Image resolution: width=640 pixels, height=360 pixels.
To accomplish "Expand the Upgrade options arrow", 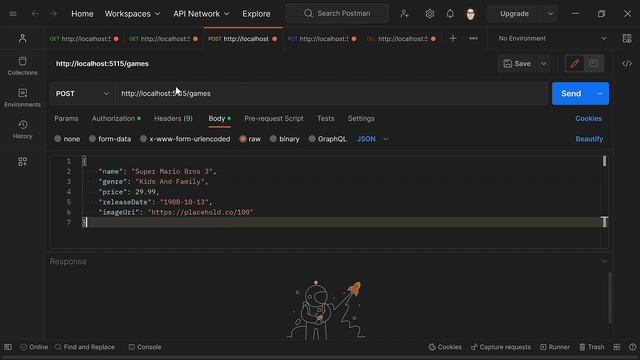I will pyautogui.click(x=550, y=13).
